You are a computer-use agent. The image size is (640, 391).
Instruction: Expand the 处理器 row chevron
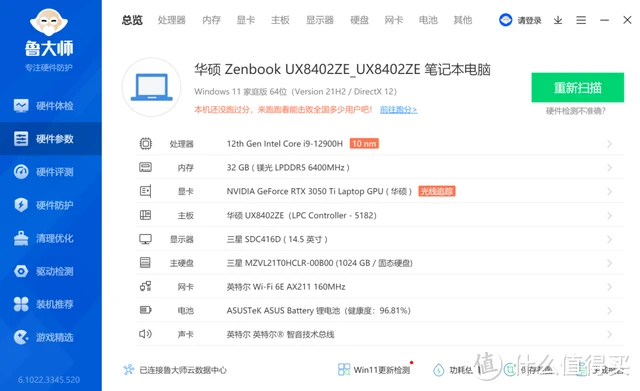tap(609, 144)
